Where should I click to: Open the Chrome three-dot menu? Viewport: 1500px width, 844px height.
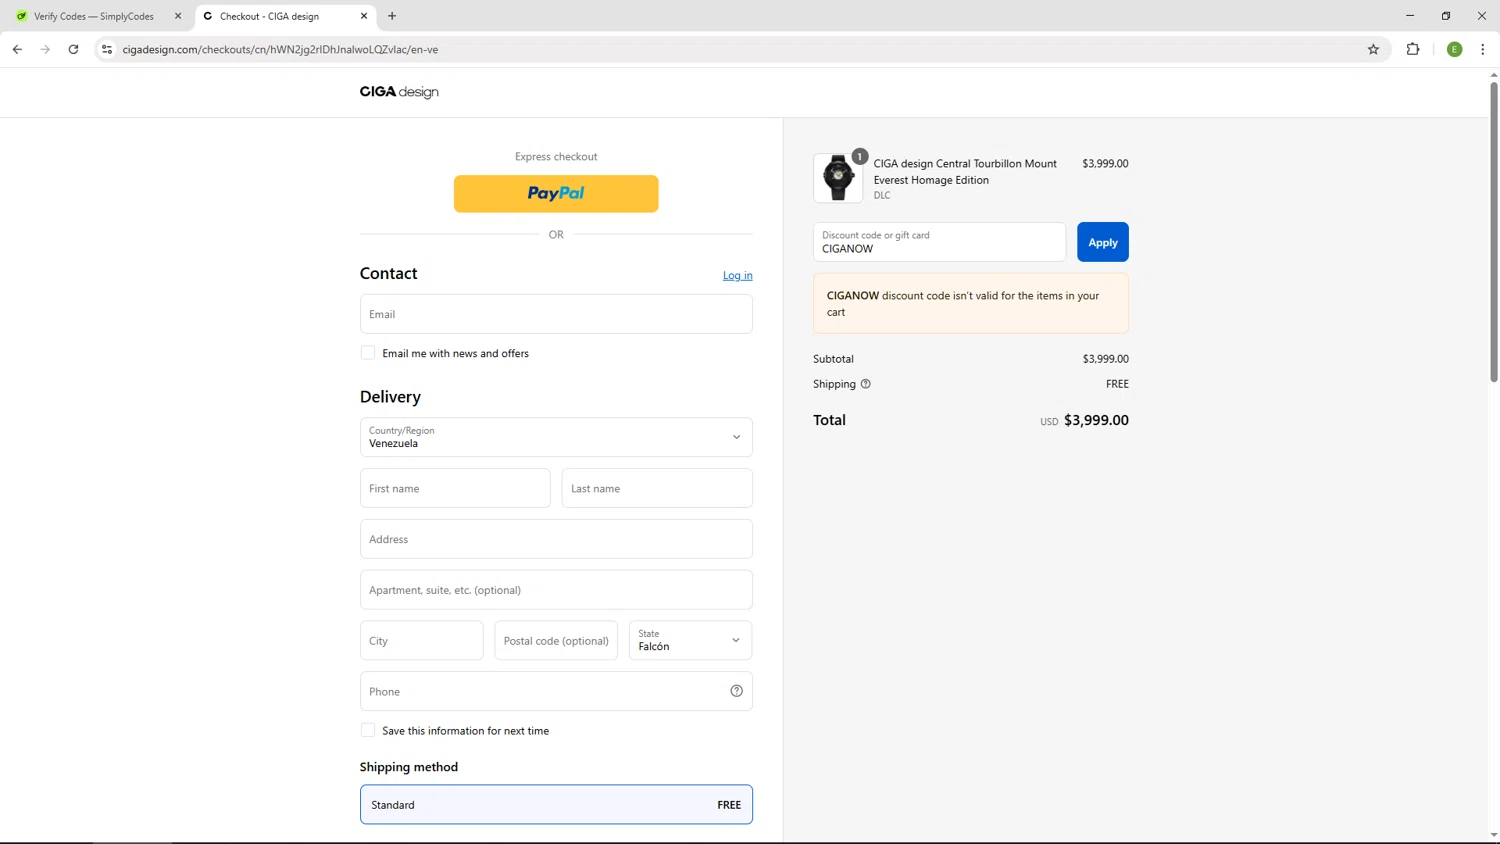point(1483,49)
